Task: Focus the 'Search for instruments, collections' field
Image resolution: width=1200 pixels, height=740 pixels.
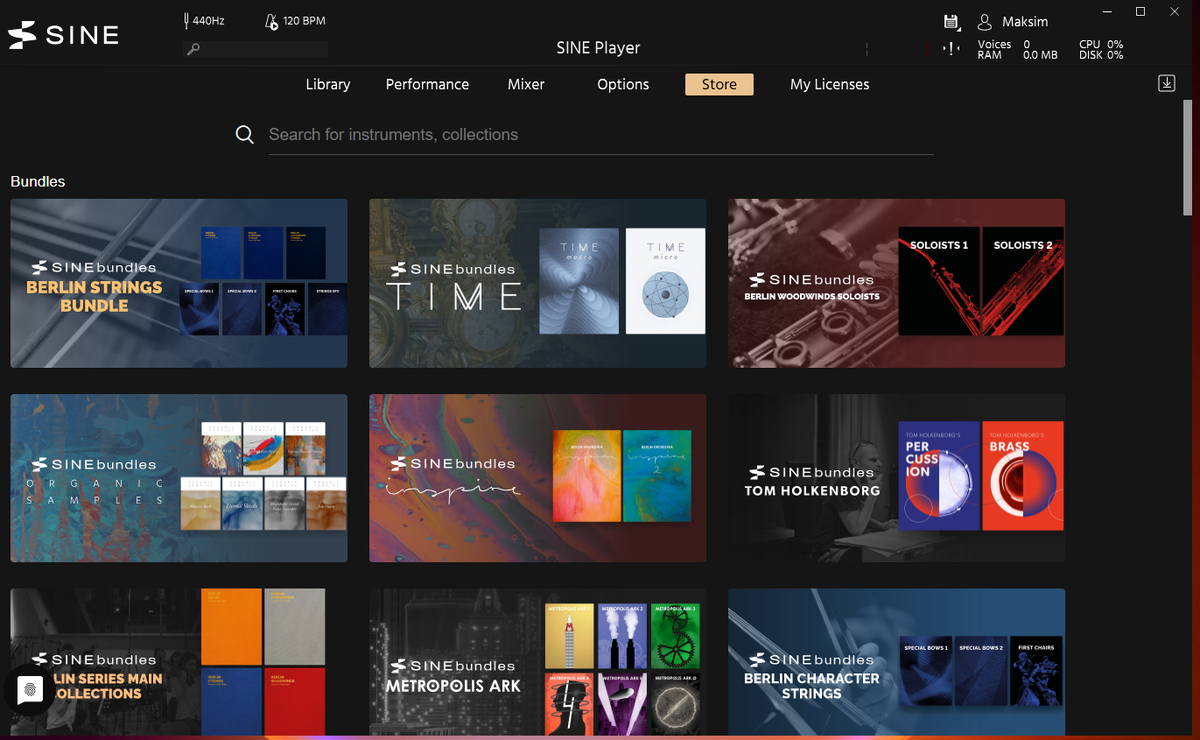Action: click(600, 134)
